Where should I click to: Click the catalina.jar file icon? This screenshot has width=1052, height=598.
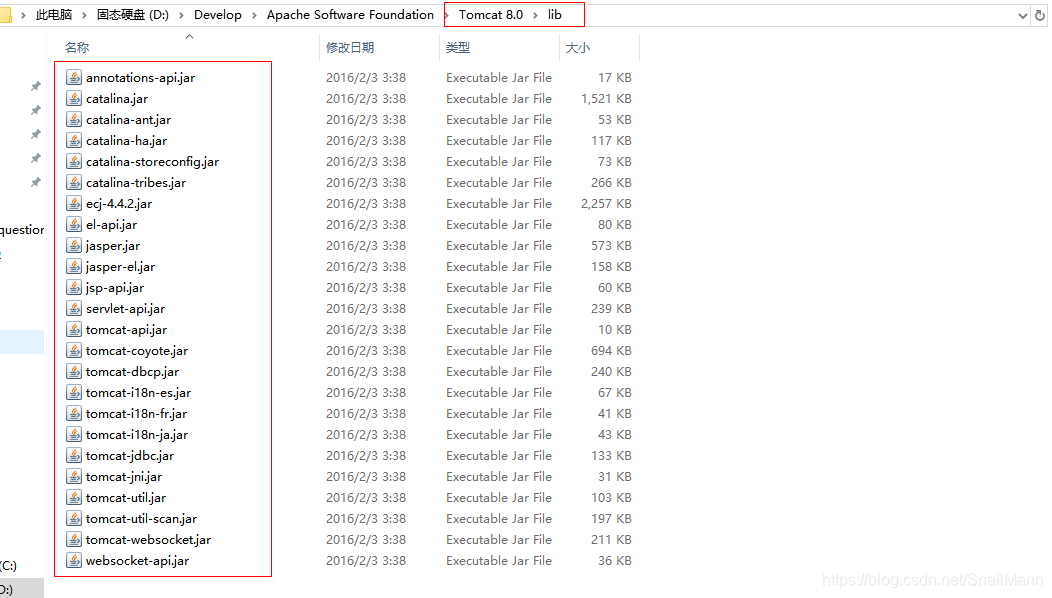click(74, 99)
